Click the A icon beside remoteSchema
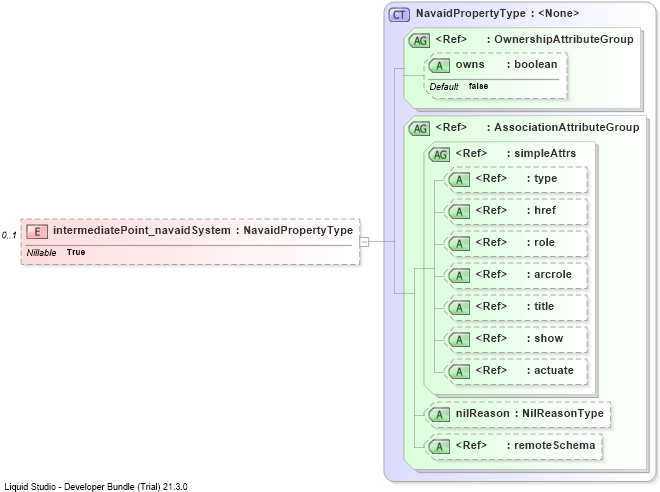Image resolution: width=660 pixels, height=492 pixels. [439, 447]
